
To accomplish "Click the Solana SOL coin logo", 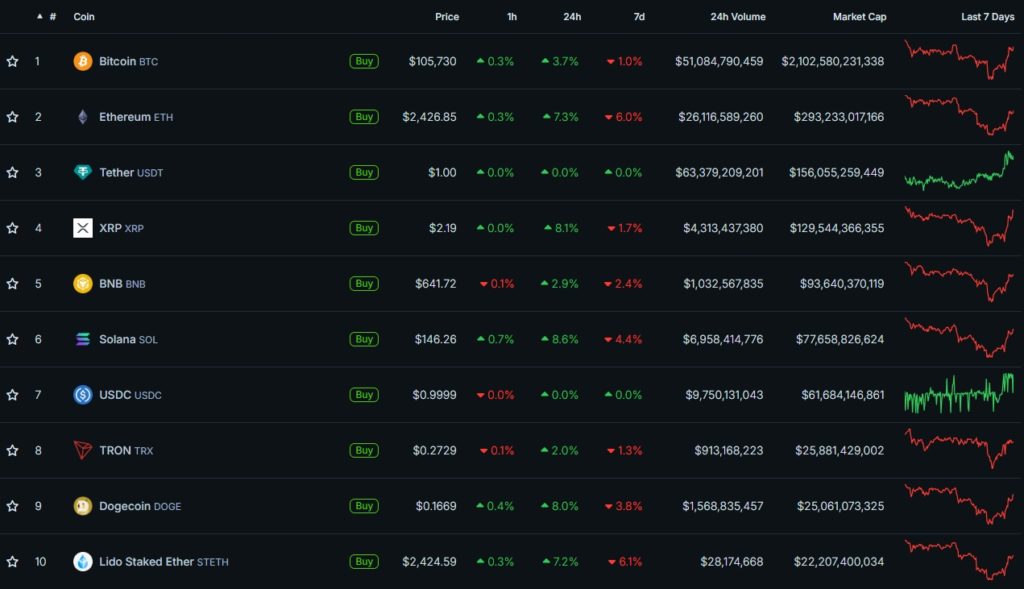I will point(82,339).
